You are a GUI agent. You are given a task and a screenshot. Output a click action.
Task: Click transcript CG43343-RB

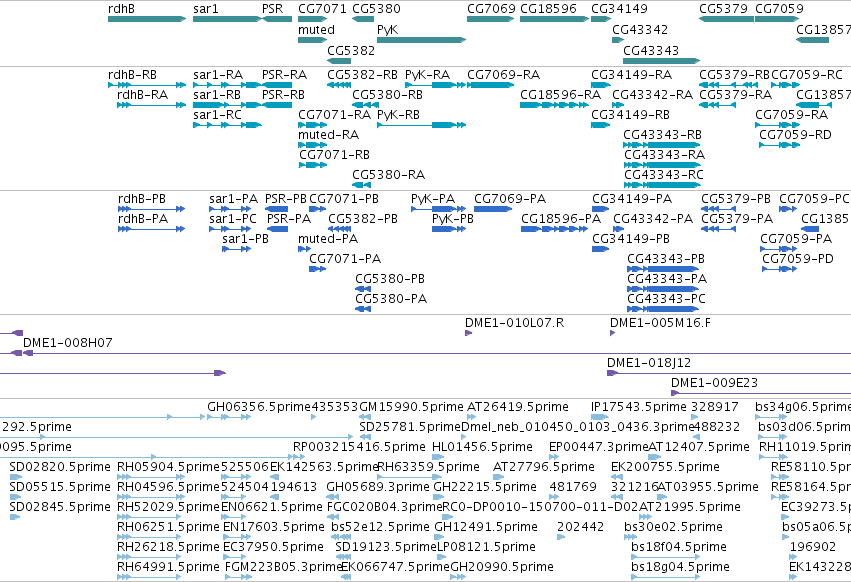(662, 146)
